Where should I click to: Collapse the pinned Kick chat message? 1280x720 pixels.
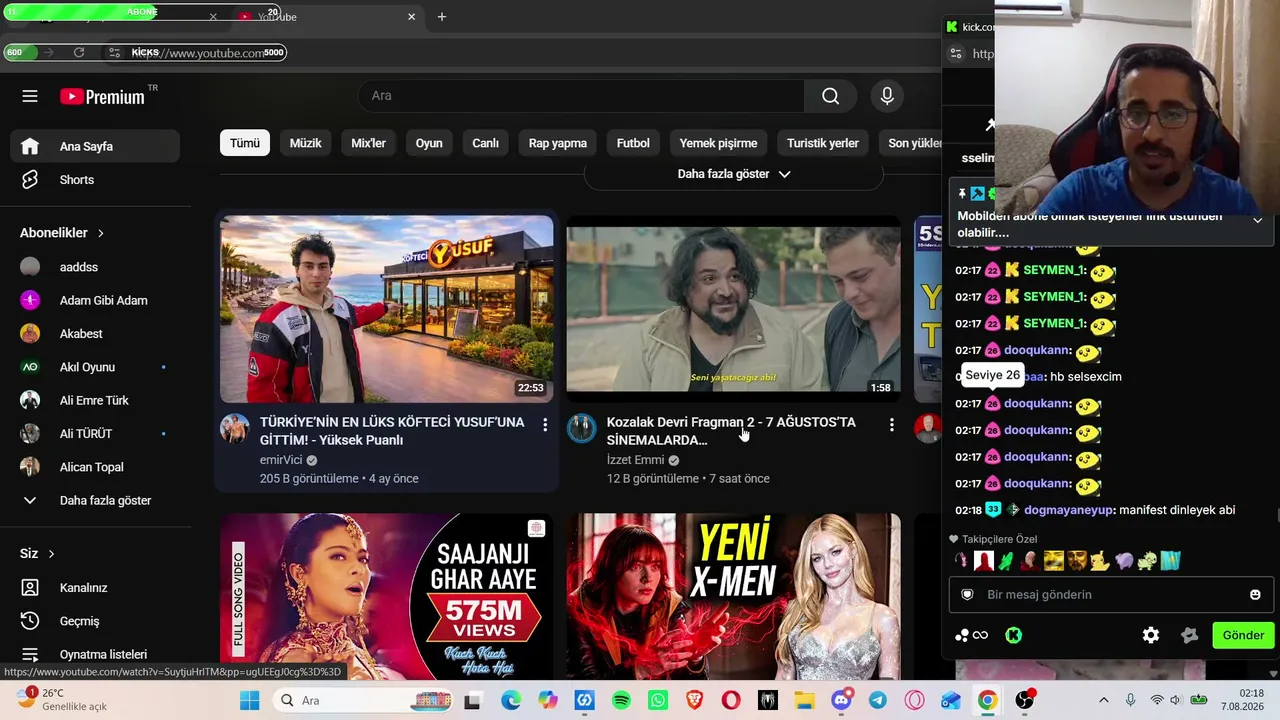pyautogui.click(x=1257, y=220)
